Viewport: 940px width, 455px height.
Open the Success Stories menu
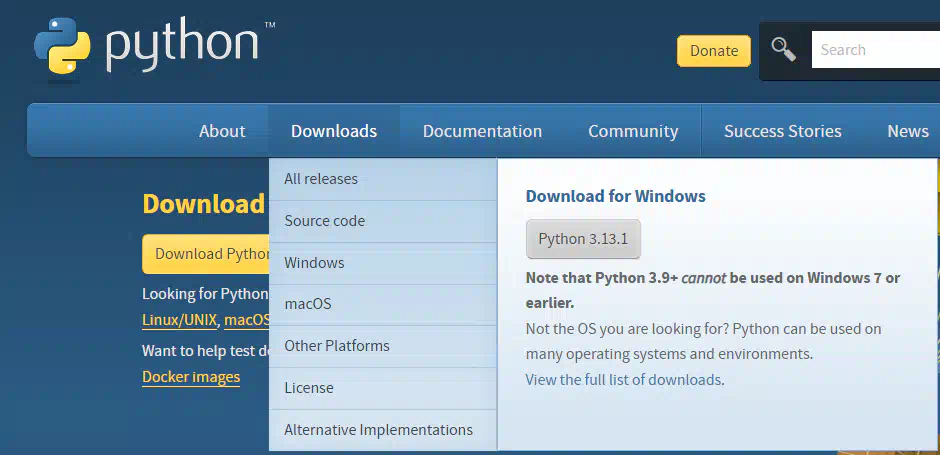pos(783,131)
